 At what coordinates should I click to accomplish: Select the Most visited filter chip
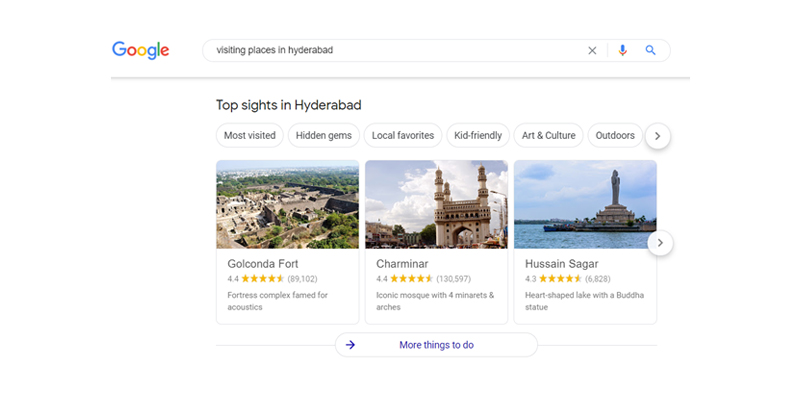coord(249,135)
